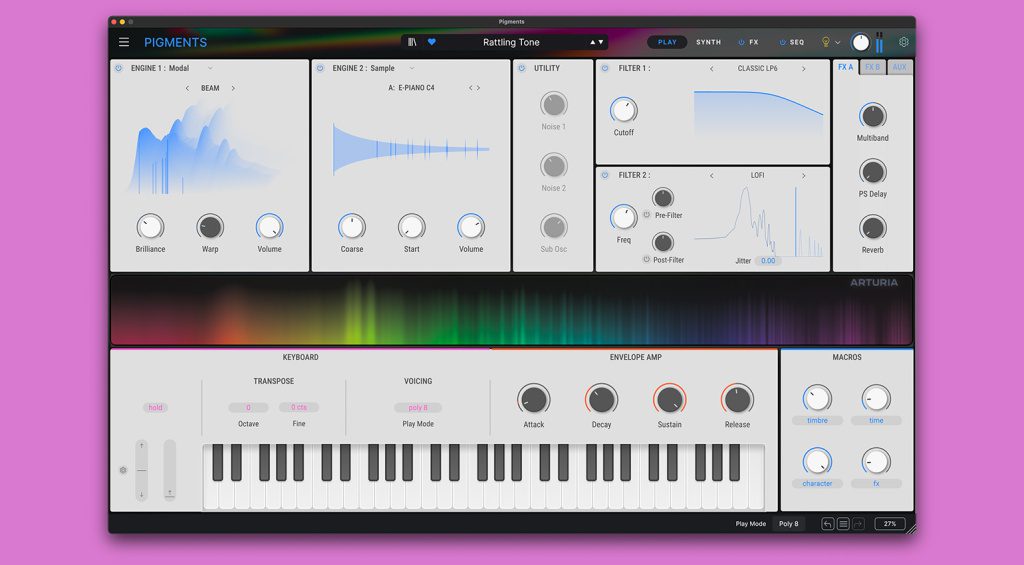Image resolution: width=1024 pixels, height=565 pixels.
Task: Enable the Post-Filter power switch
Action: tap(647, 259)
